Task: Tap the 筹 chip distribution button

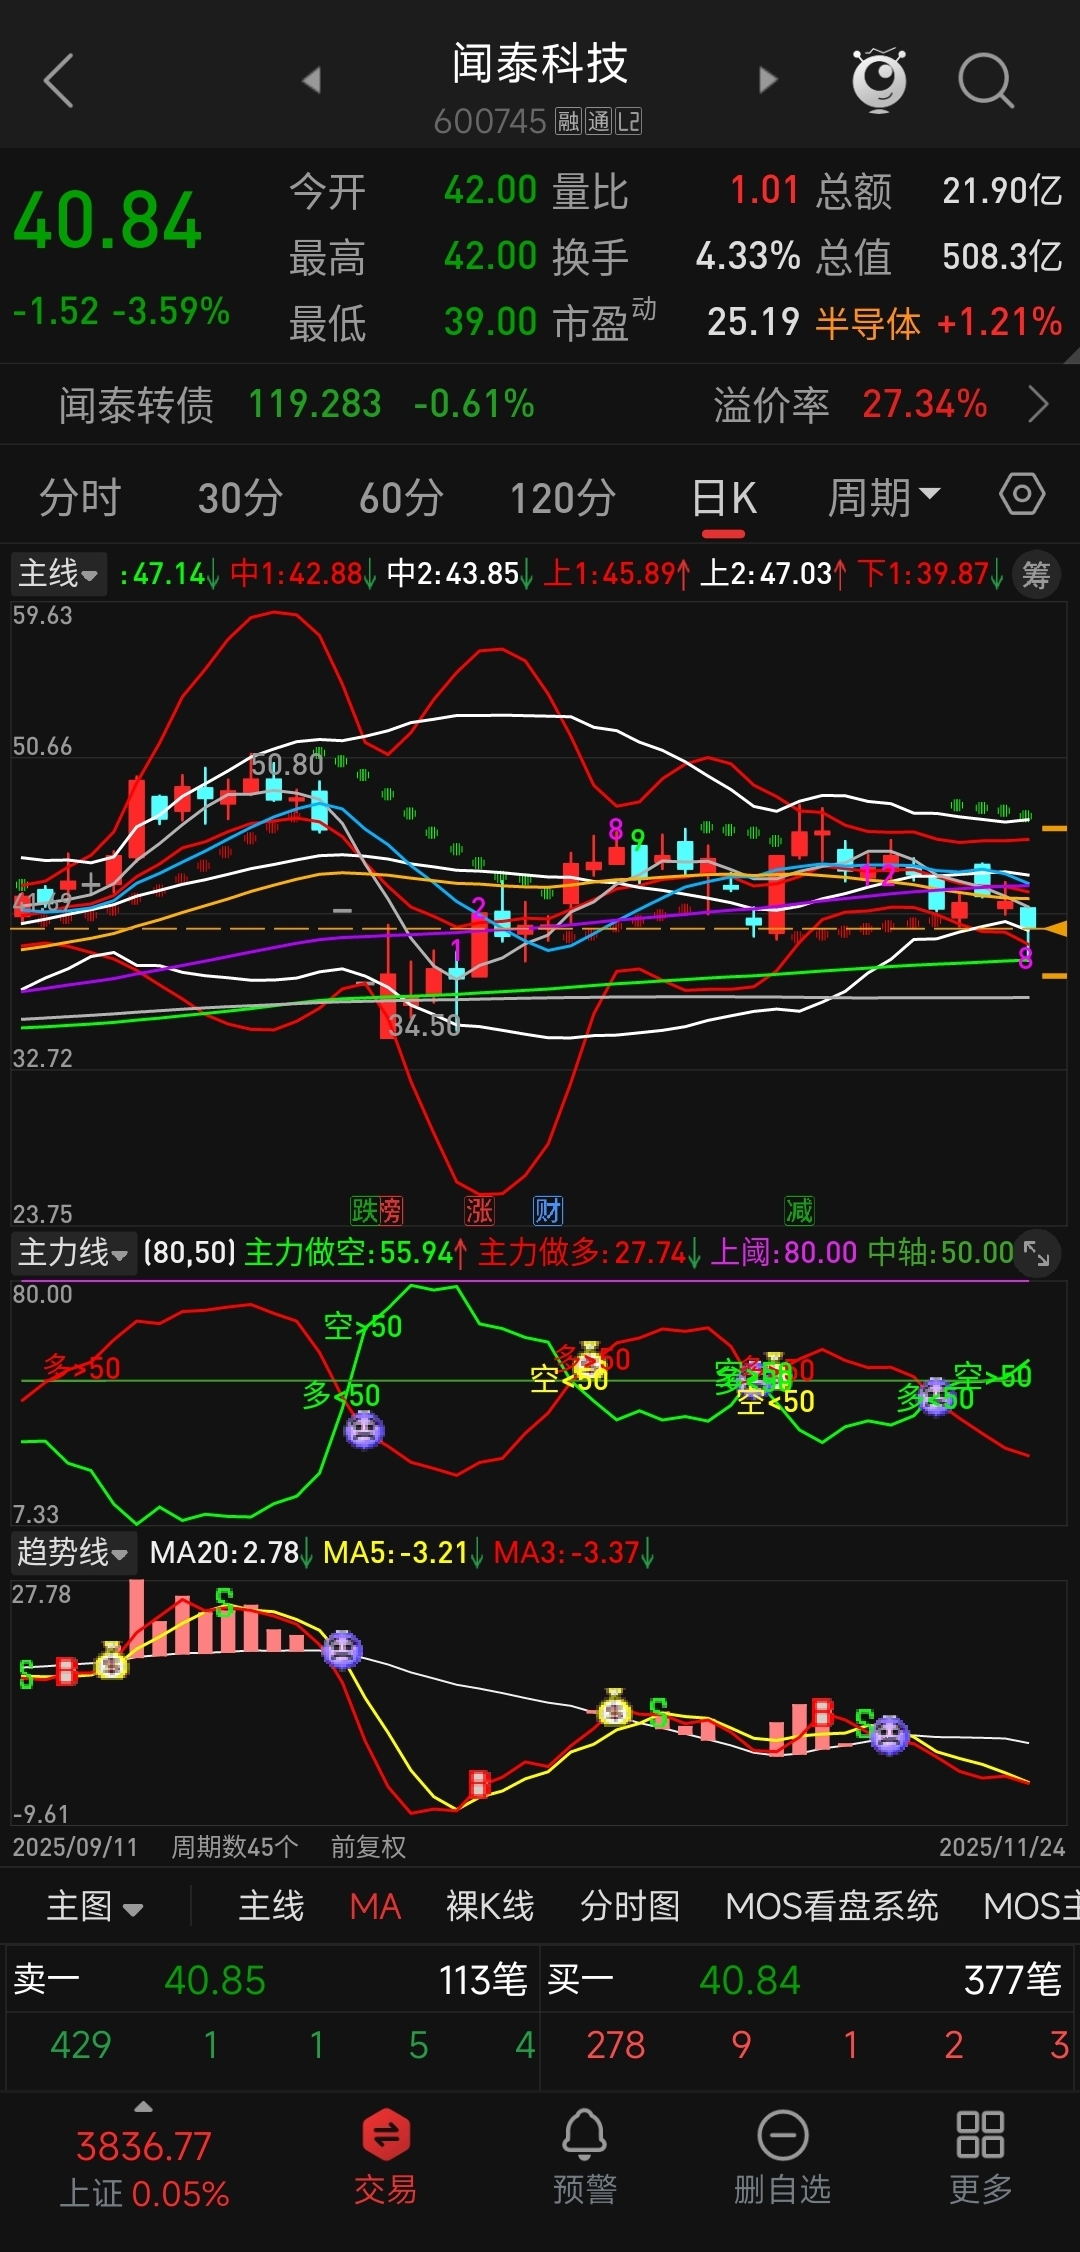Action: click(1036, 574)
